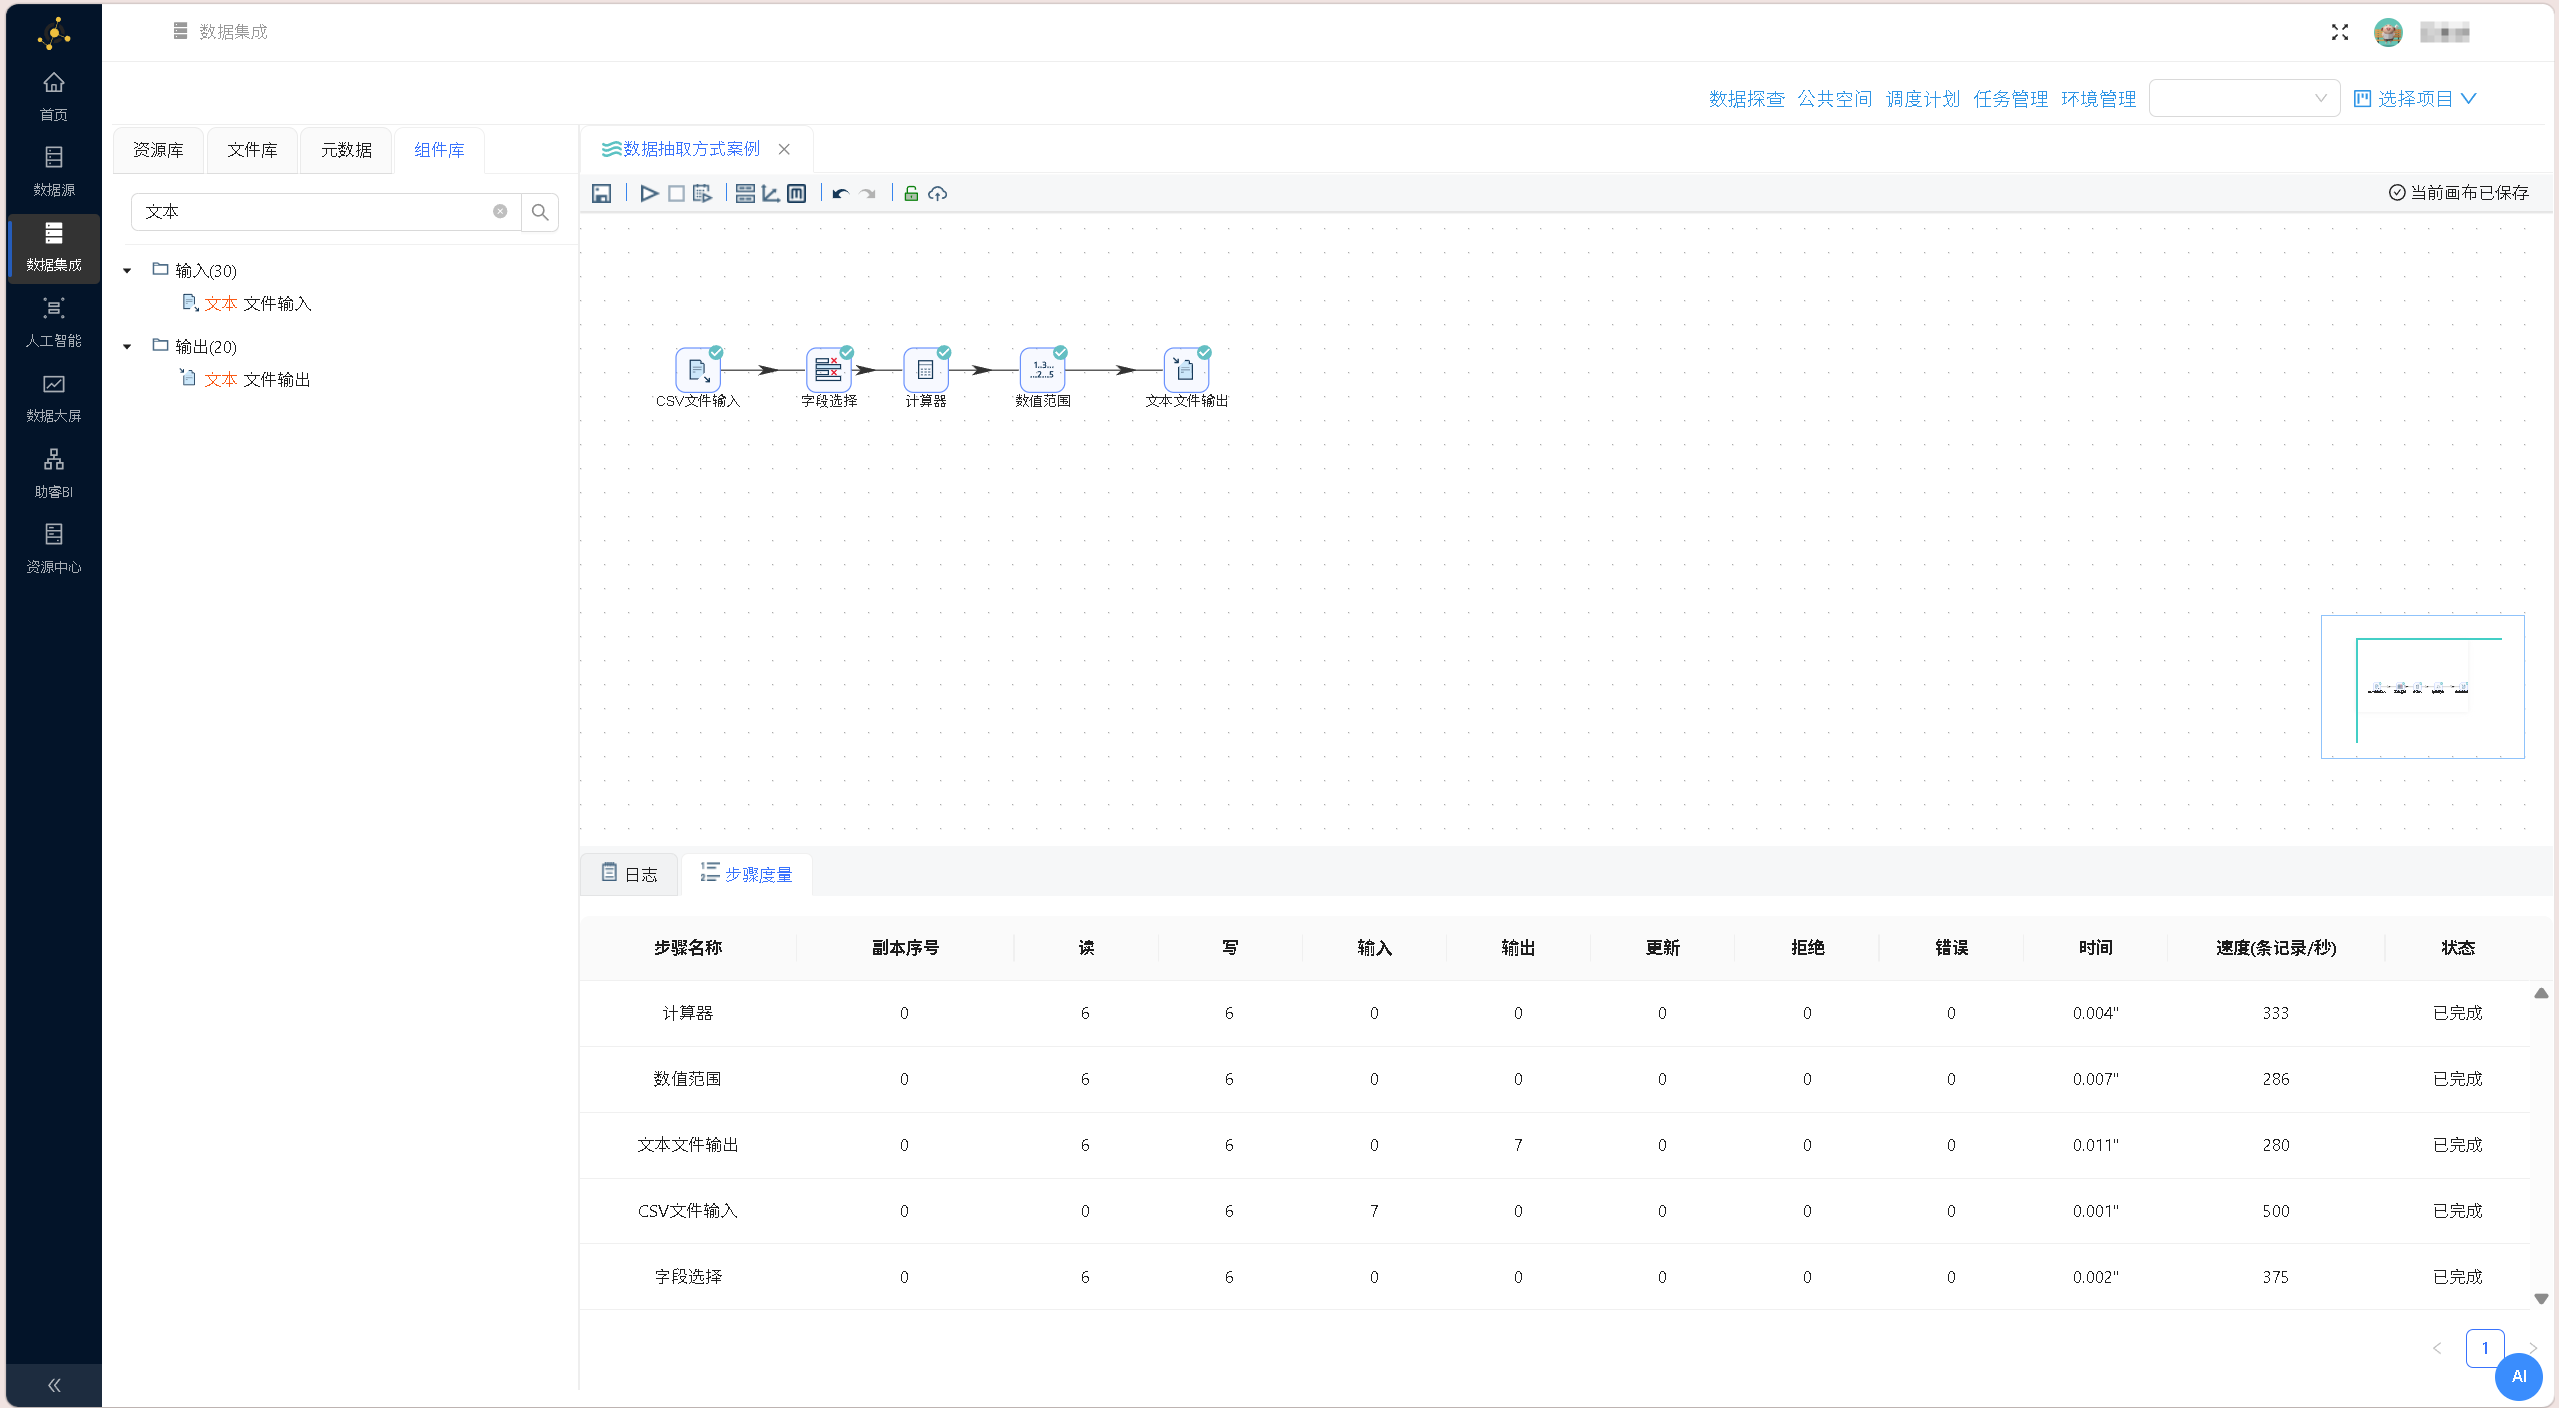Select the 数值范围 node on canvas
This screenshot has height=1408, width=2559.
pos(1043,371)
